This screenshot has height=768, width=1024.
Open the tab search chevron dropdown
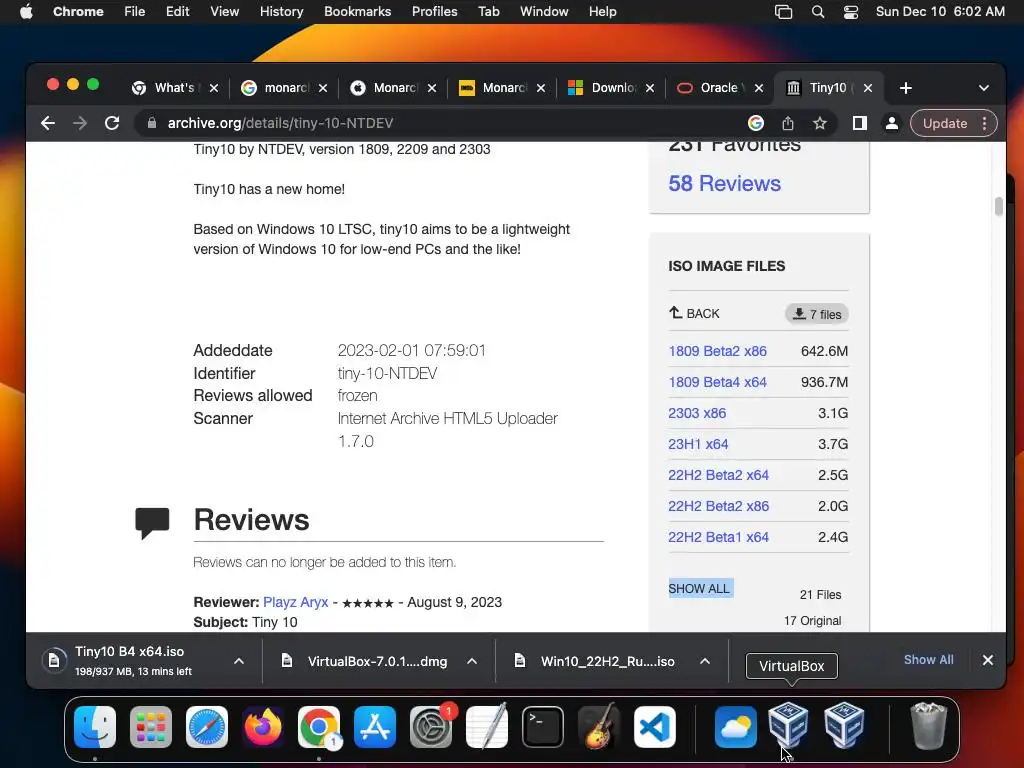[984, 88]
